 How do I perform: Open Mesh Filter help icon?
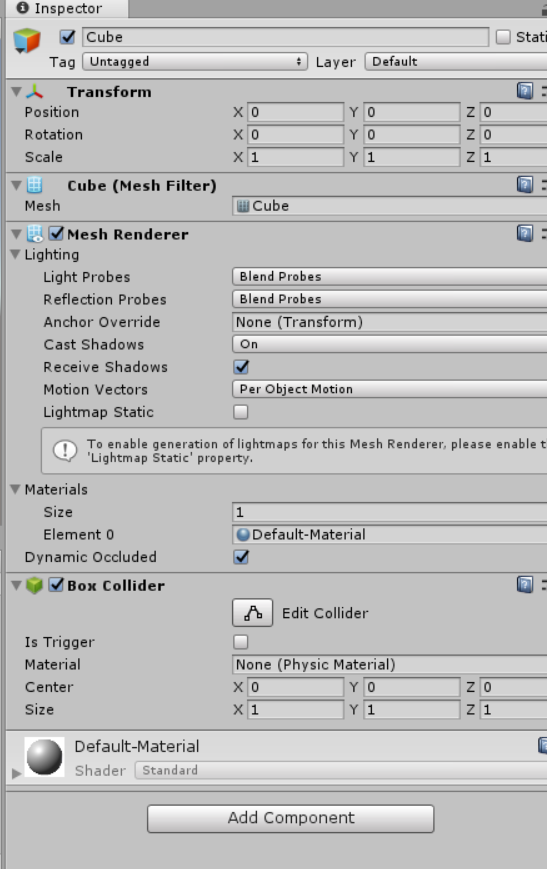click(524, 185)
